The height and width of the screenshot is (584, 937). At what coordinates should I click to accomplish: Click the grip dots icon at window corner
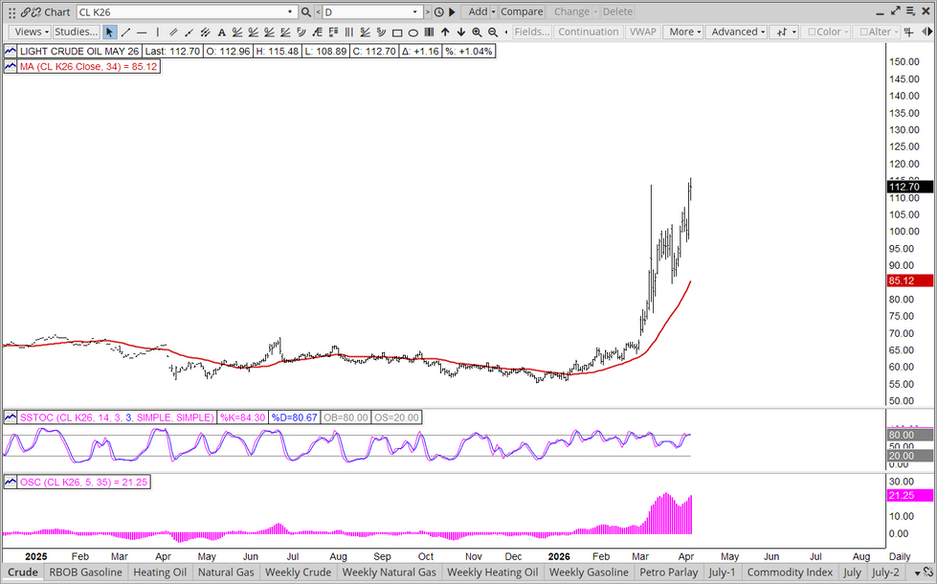11,13
